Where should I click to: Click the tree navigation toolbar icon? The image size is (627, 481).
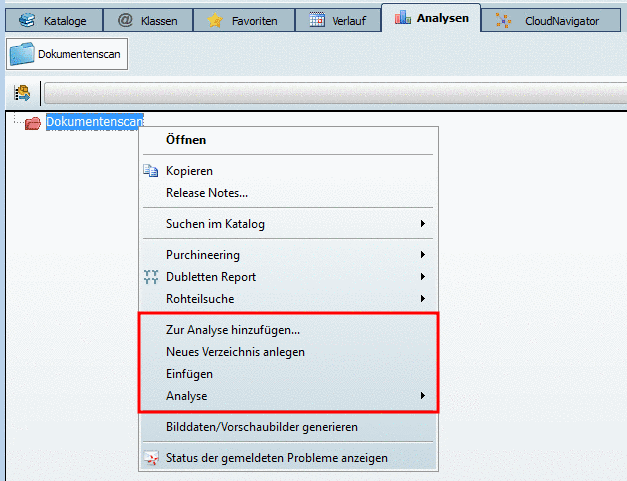(22, 93)
